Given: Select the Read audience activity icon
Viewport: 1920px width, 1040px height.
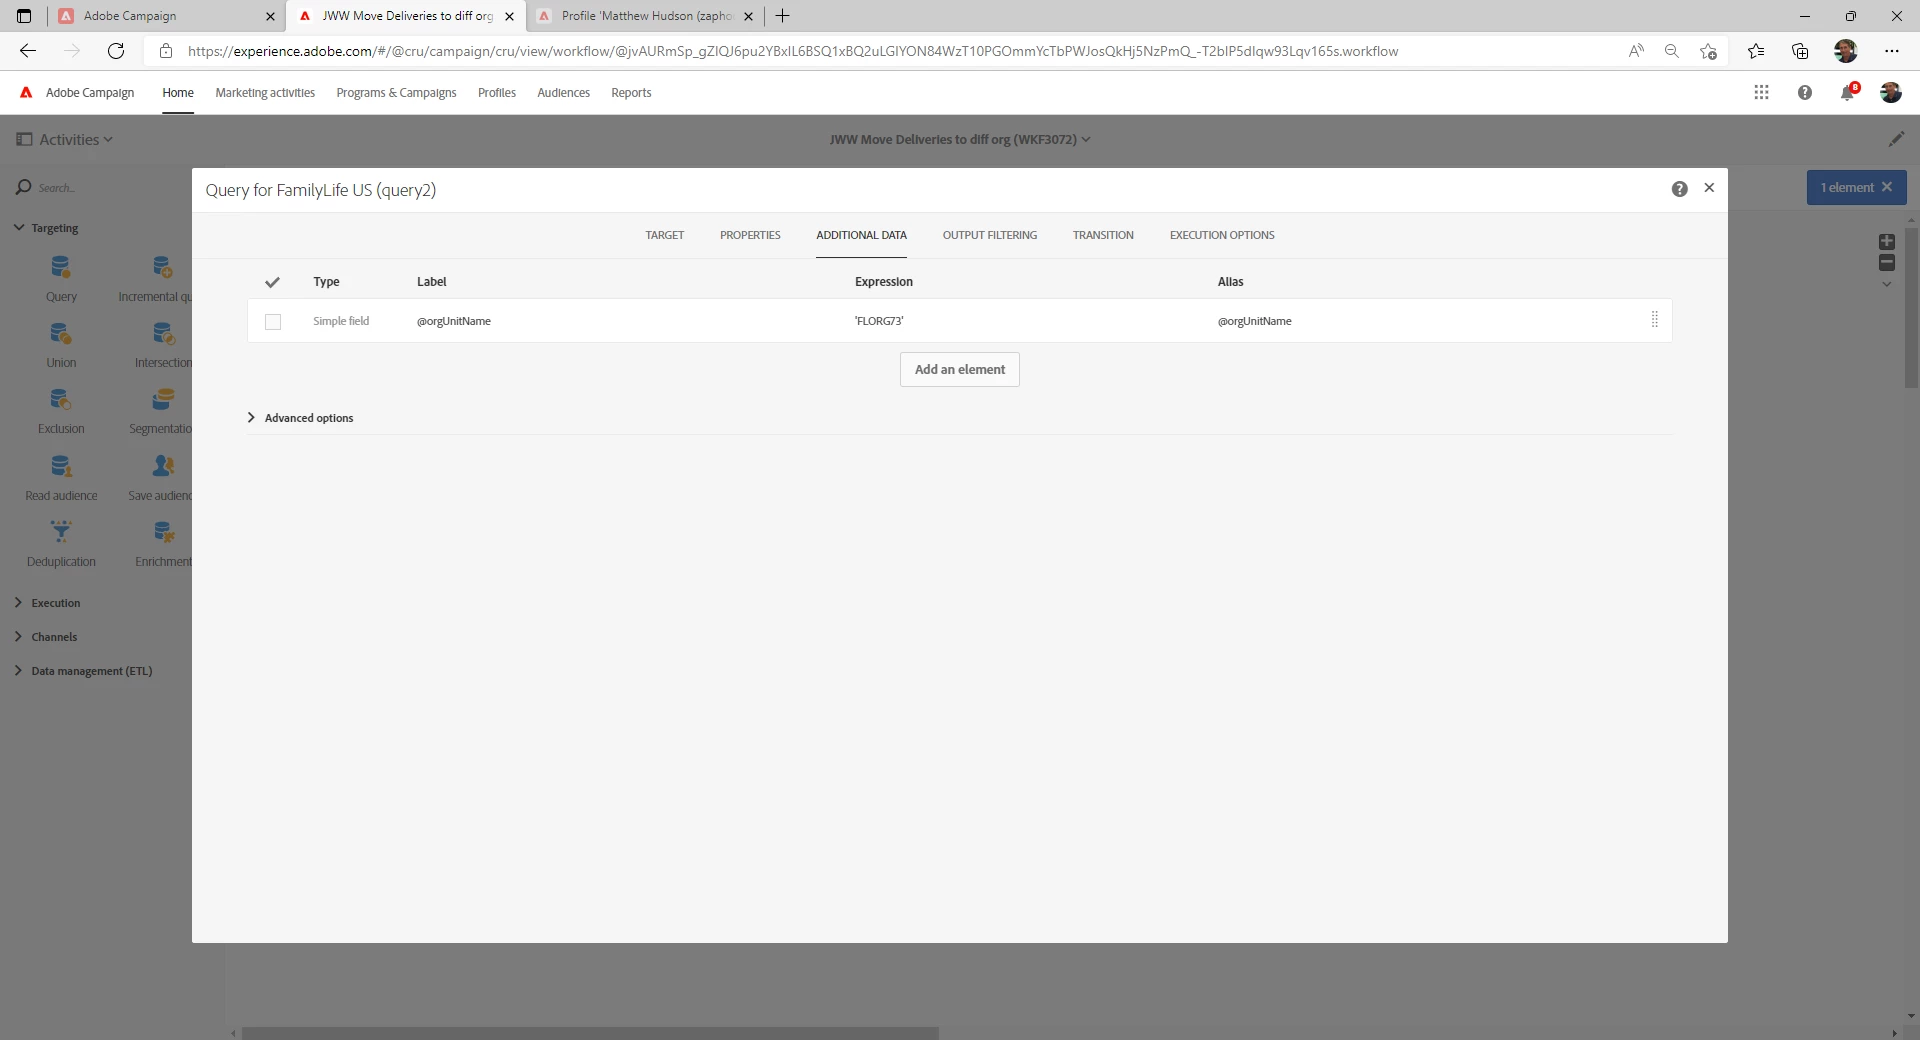Looking at the screenshot, I should click(x=61, y=466).
